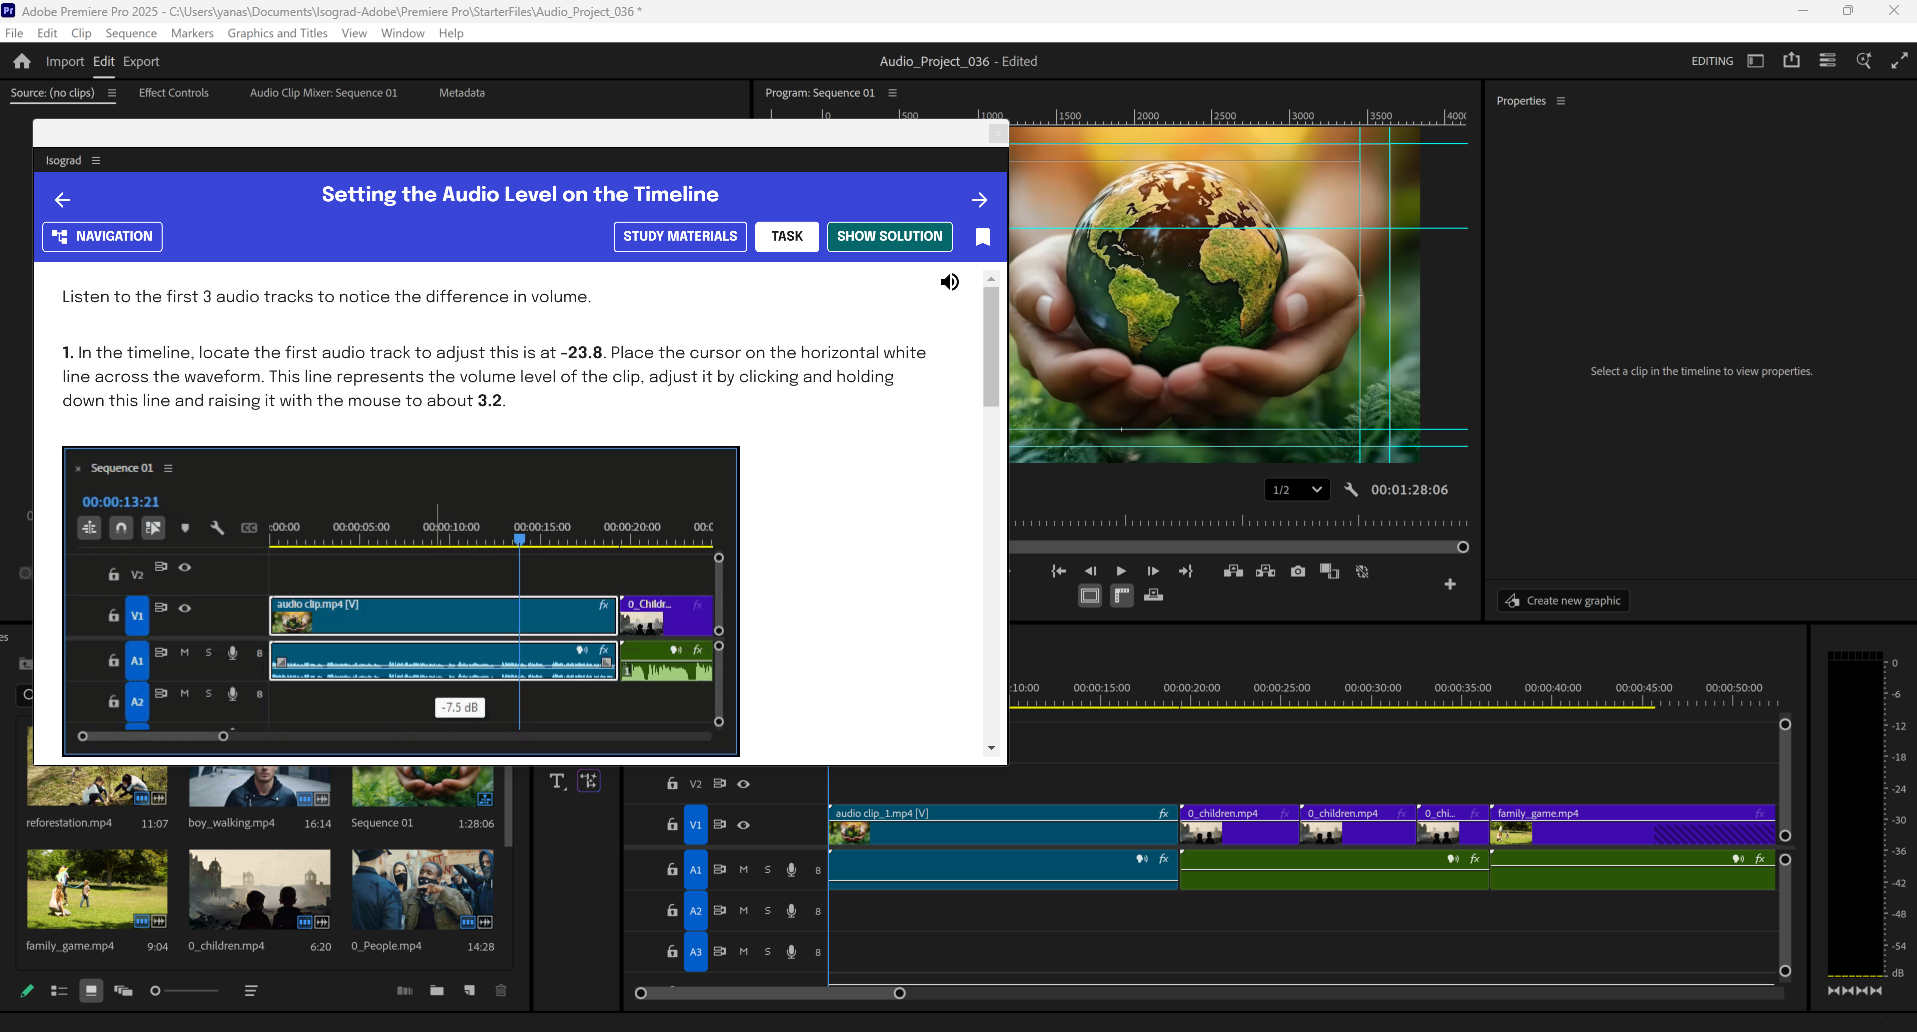This screenshot has width=1917, height=1032.
Task: Go to the previous tutorial page arrow
Action: point(62,200)
